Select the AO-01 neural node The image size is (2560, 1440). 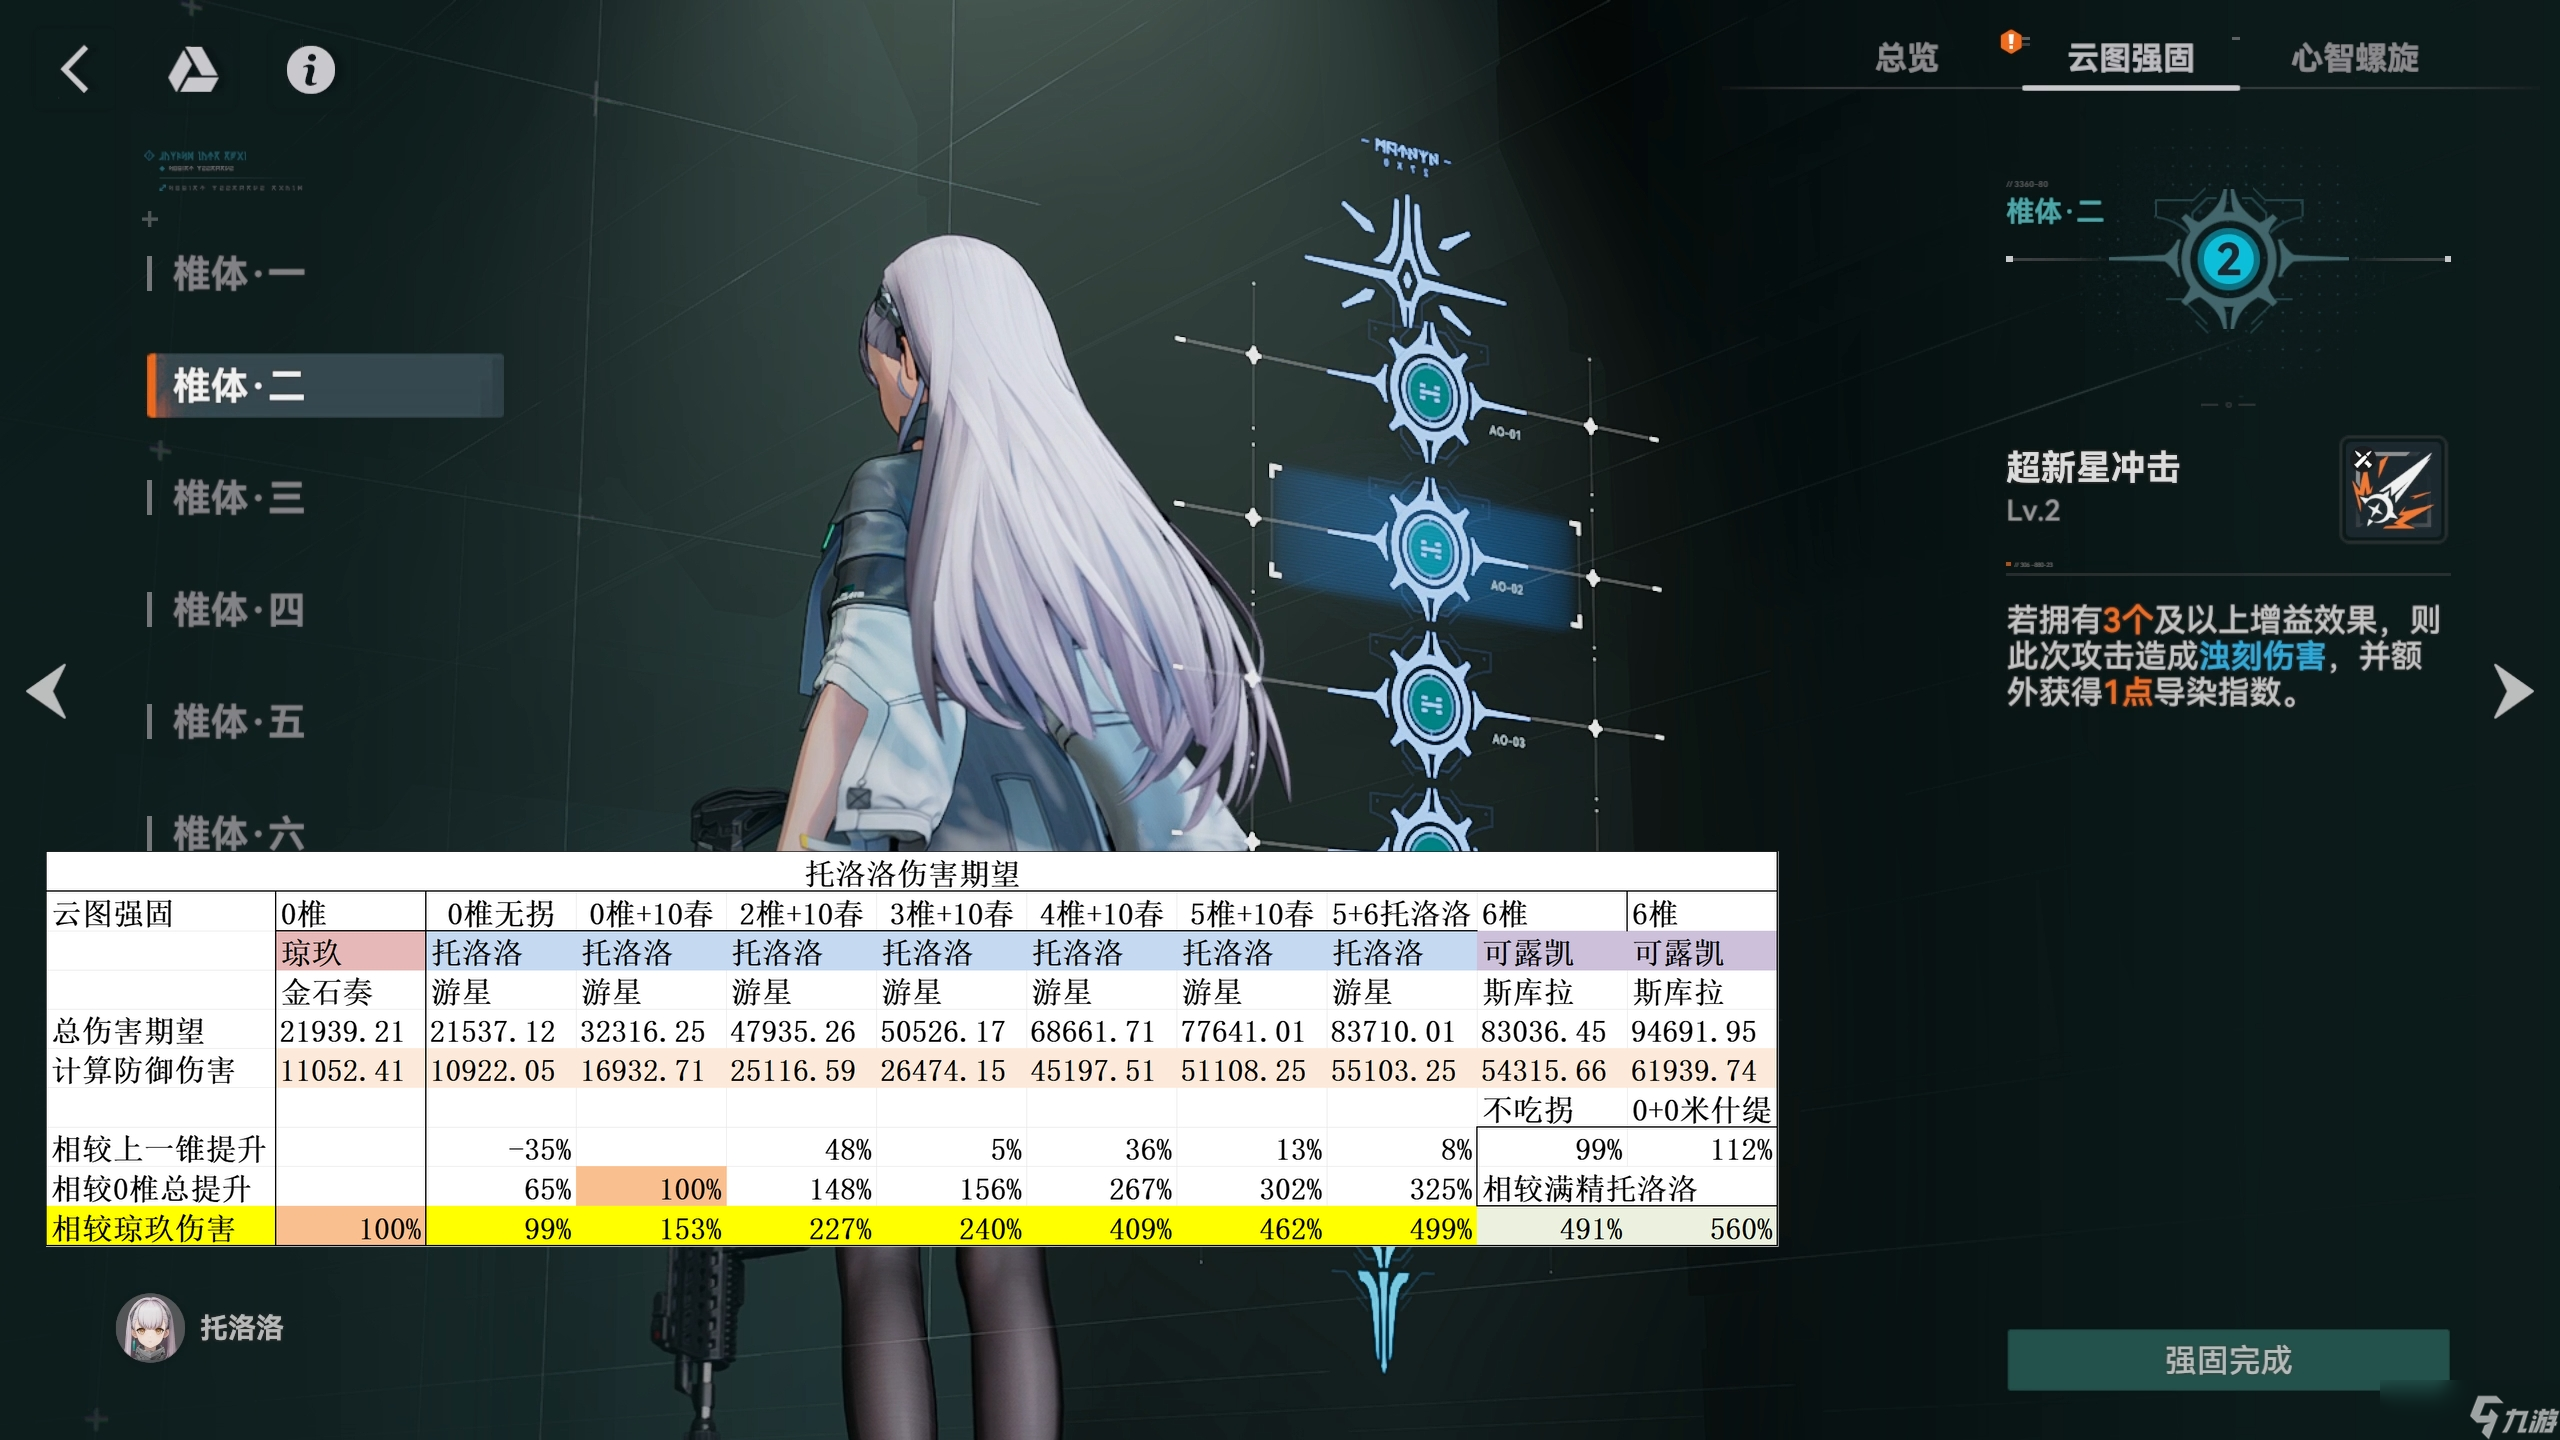[1430, 392]
